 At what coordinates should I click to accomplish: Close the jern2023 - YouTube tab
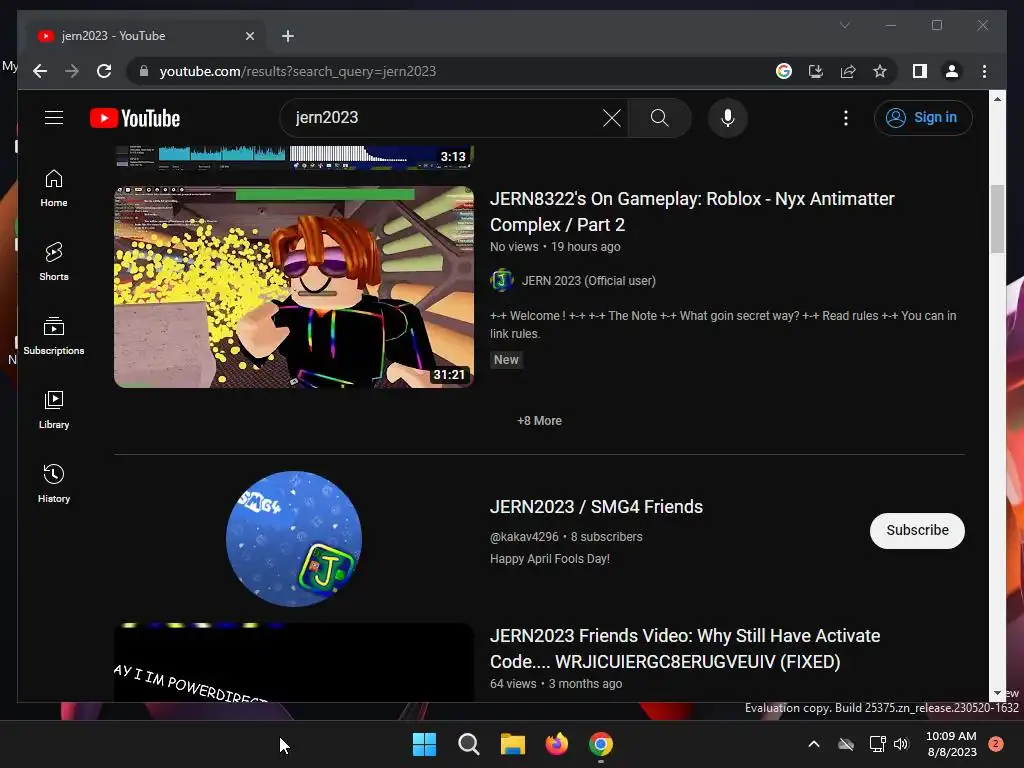coord(249,36)
